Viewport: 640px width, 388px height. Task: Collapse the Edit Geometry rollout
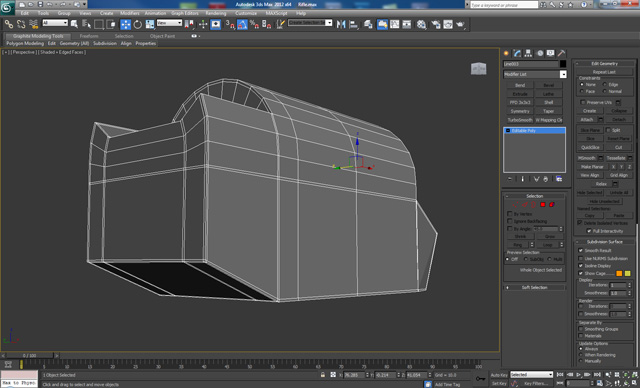pos(604,64)
